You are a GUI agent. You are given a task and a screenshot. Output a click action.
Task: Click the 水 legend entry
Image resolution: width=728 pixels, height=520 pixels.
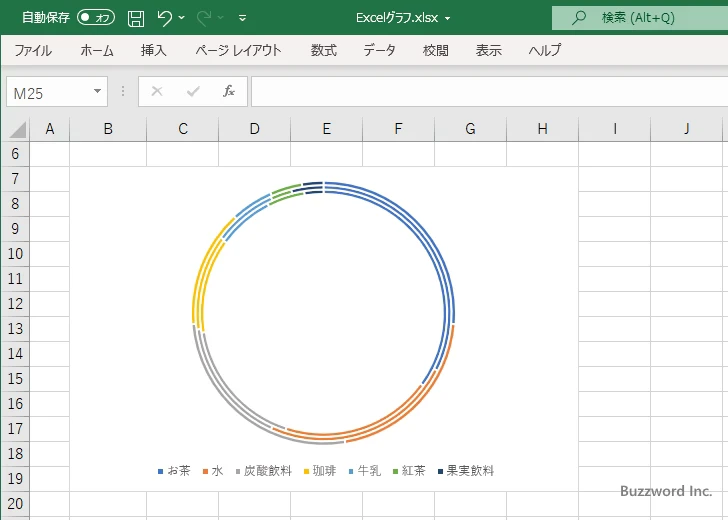coord(213,471)
